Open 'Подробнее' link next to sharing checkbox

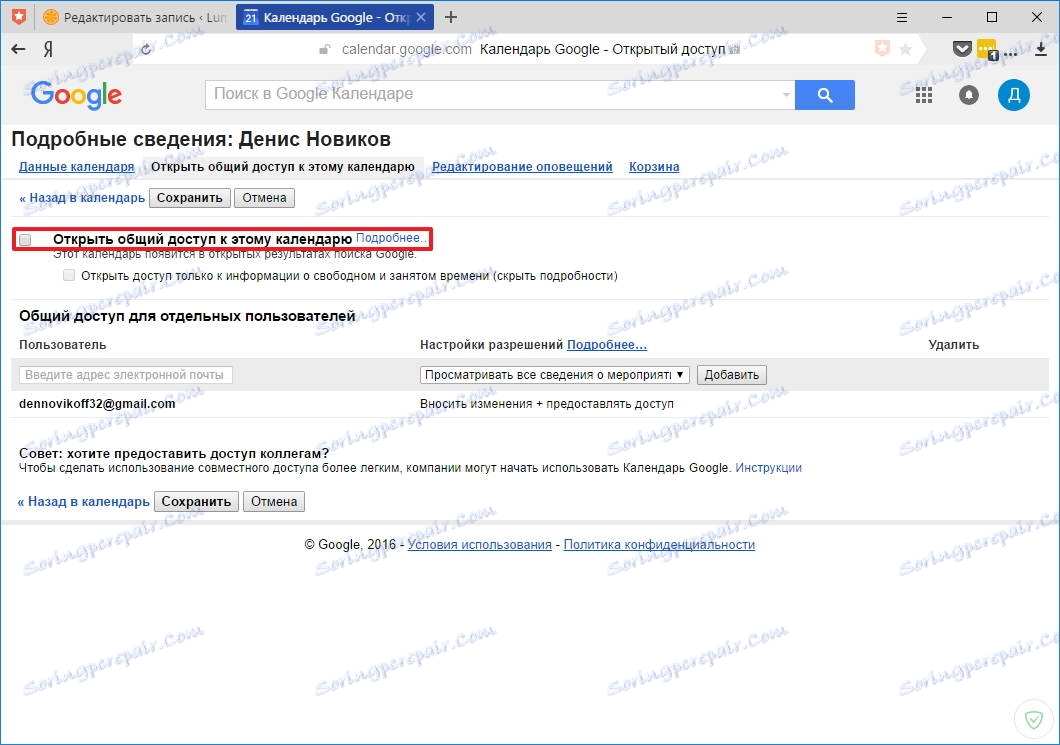pos(389,238)
